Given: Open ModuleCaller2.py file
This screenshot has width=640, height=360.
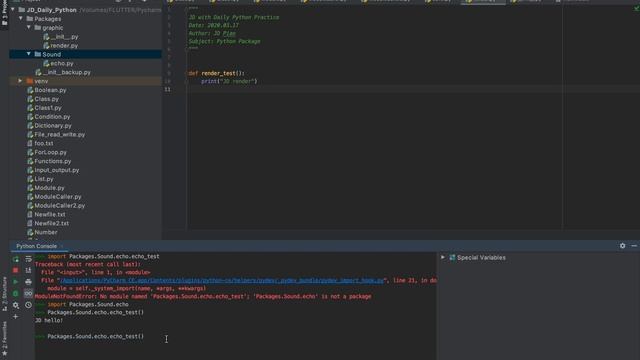Looking at the screenshot, I should (60, 206).
